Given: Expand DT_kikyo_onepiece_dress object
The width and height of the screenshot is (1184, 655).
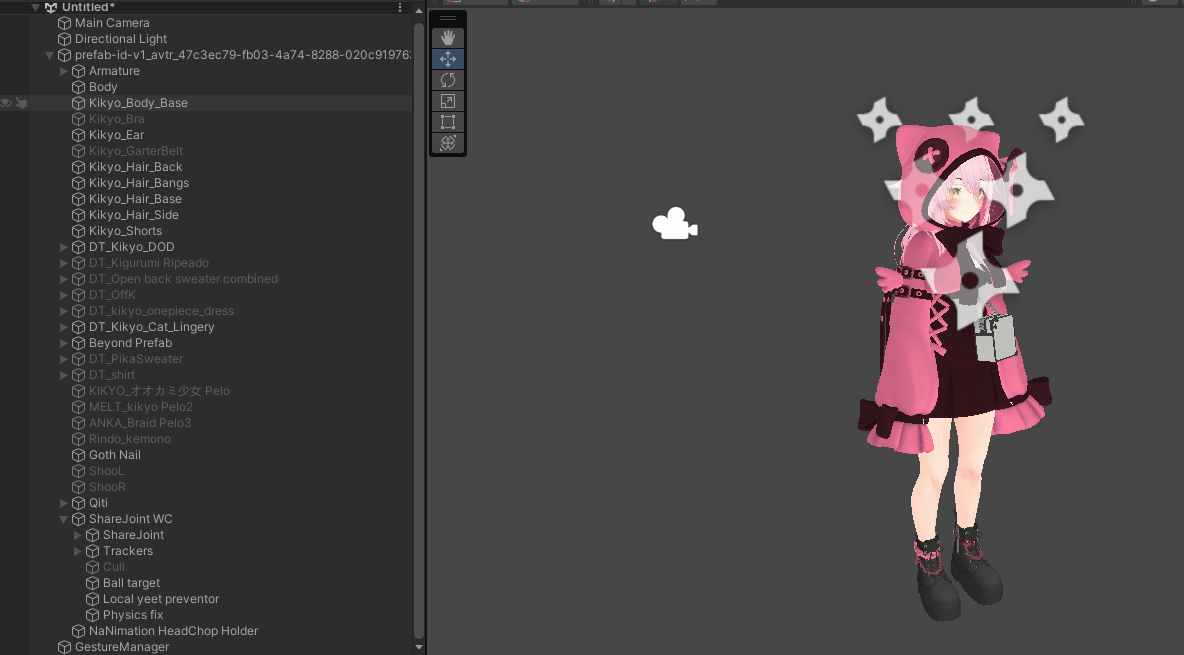Looking at the screenshot, I should [x=63, y=311].
